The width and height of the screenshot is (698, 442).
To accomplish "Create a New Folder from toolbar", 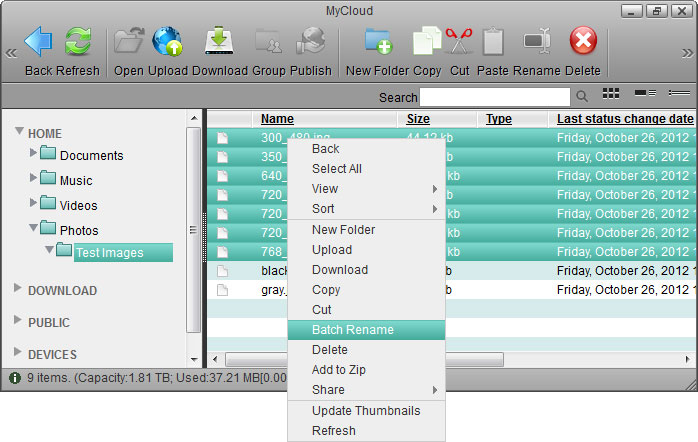I will [378, 42].
